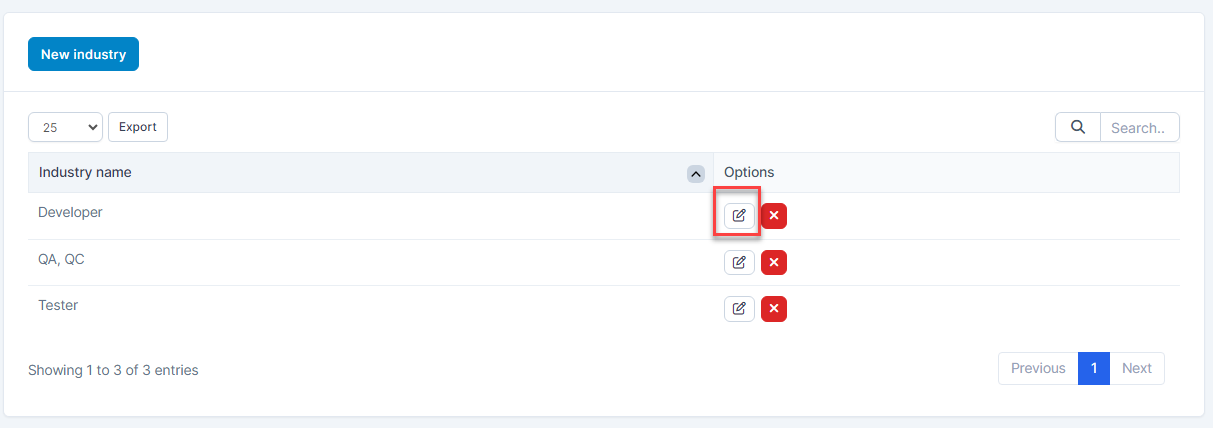Select page 1 in pagination
This screenshot has width=1213, height=428.
[1094, 368]
